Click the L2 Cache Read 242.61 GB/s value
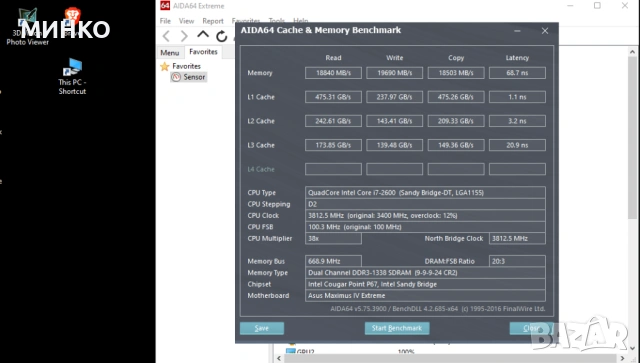This screenshot has height=363, width=640. pos(333,121)
